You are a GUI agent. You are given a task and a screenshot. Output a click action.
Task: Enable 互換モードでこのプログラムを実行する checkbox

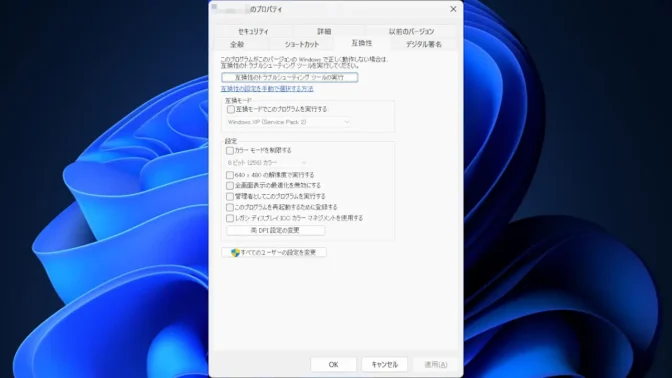(231, 109)
